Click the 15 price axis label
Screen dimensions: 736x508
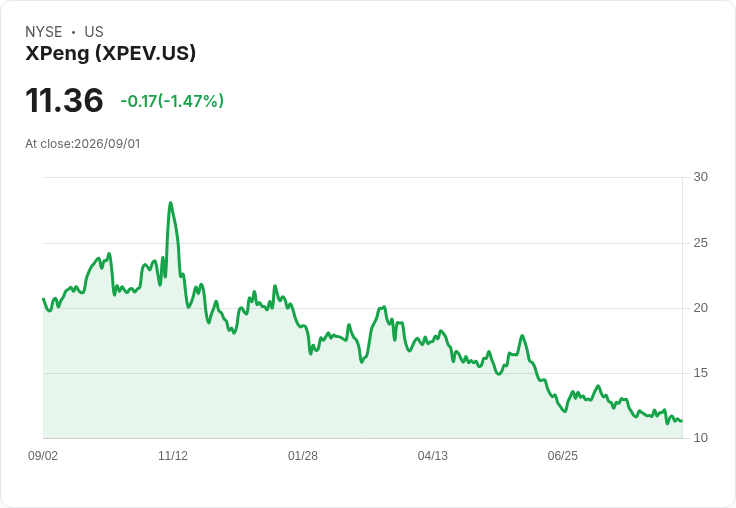[700, 373]
